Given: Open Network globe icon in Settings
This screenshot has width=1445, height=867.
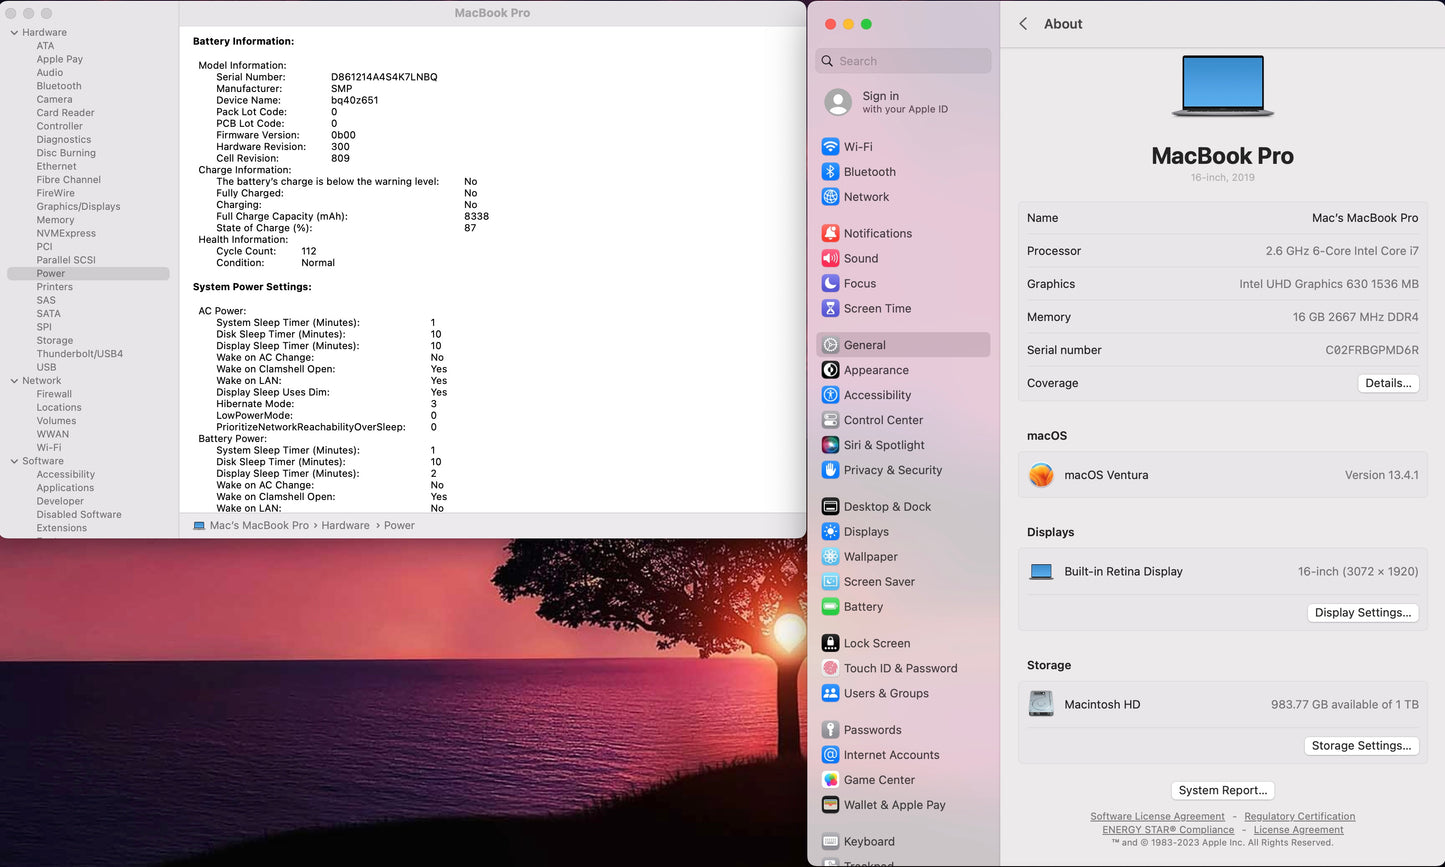Looking at the screenshot, I should pyautogui.click(x=830, y=197).
